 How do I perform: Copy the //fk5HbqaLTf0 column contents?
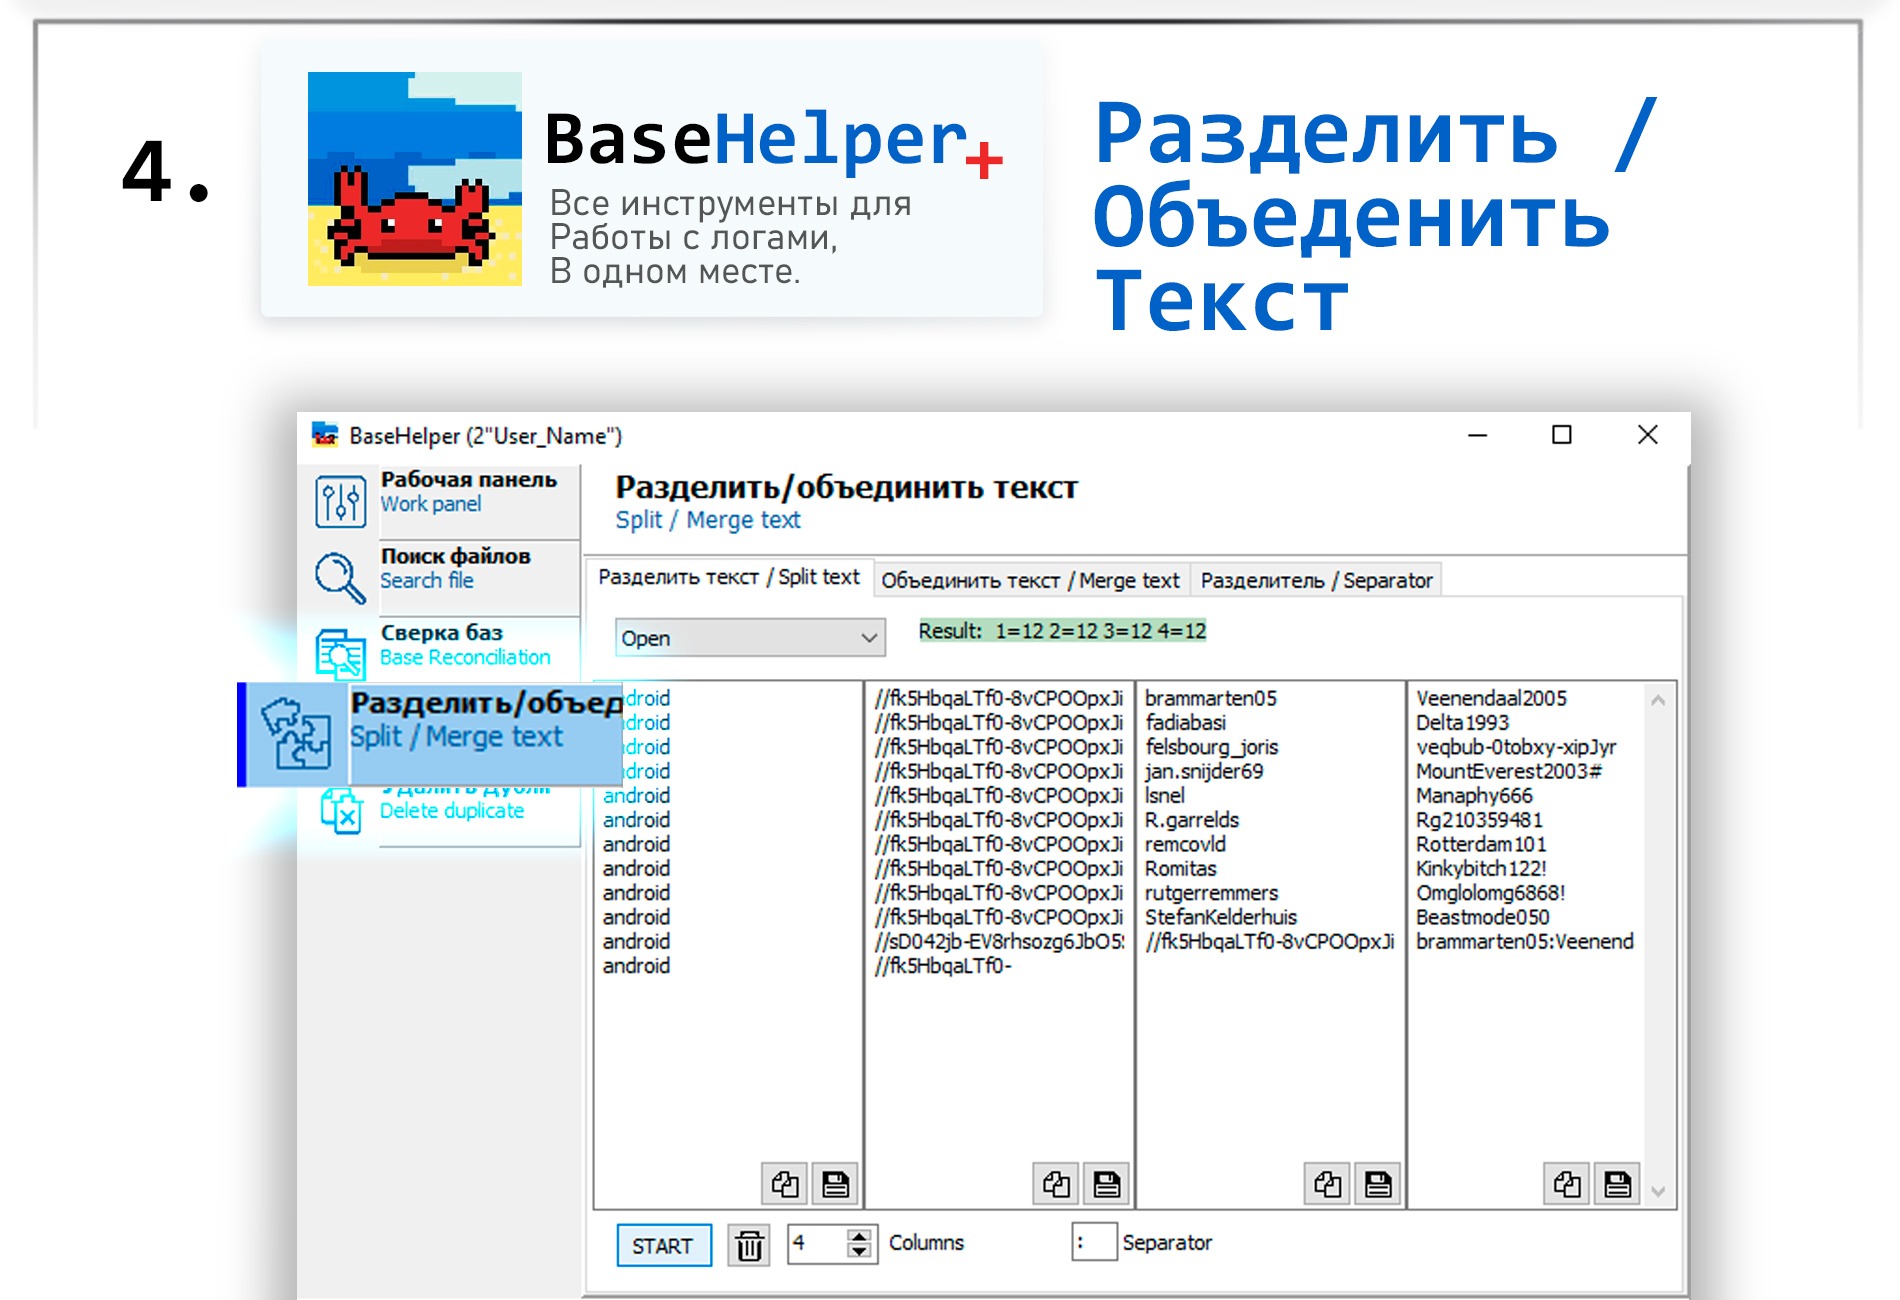[x=1056, y=1185]
